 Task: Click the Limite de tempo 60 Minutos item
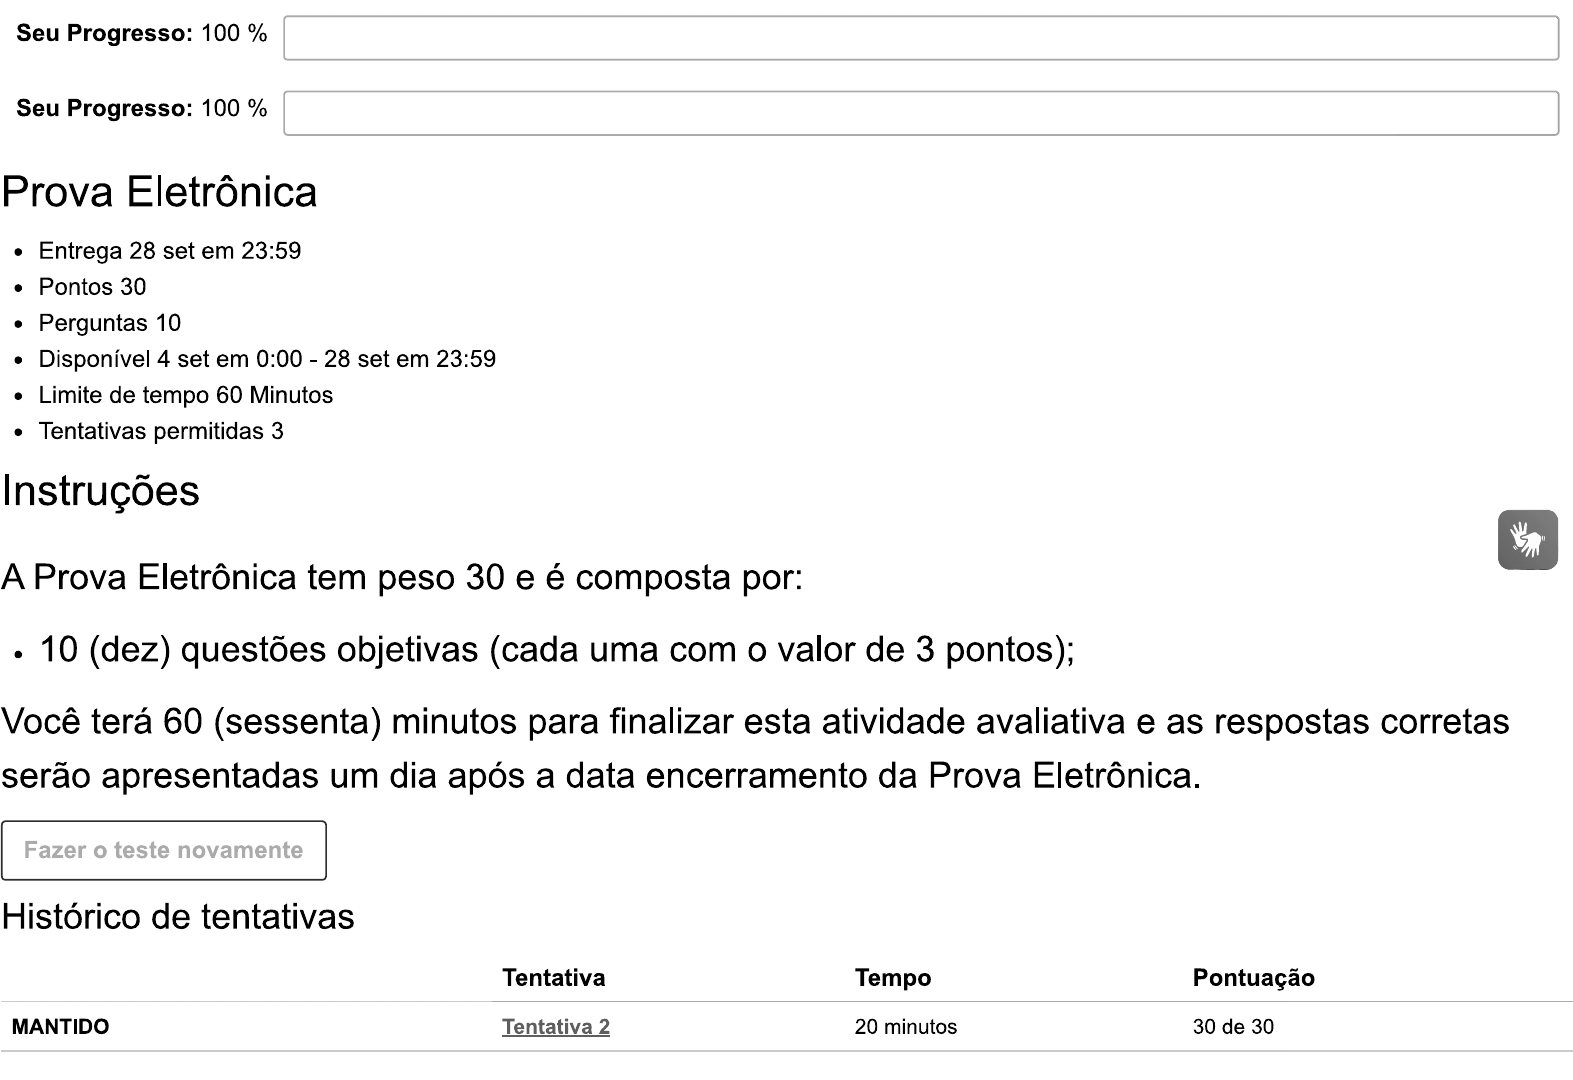click(186, 395)
